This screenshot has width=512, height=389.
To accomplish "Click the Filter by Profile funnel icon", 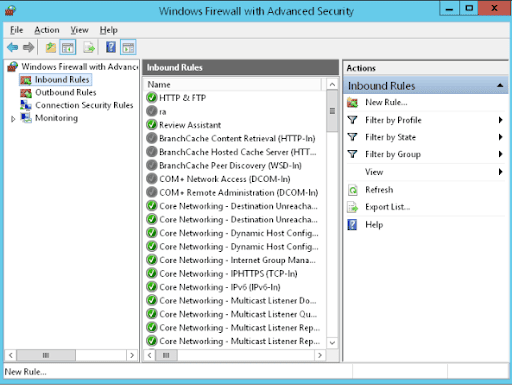I will 352,120.
